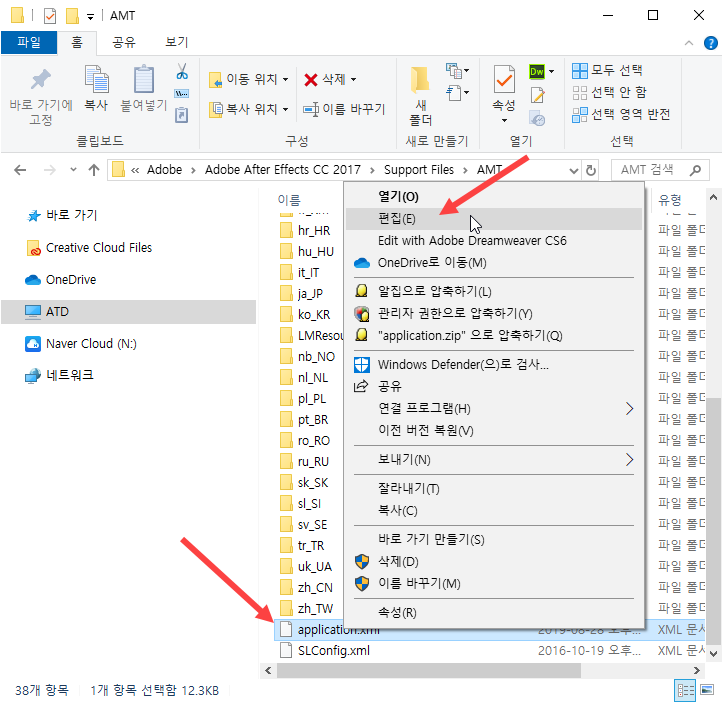Click the 이름 column header
Screen dimensions: 723x703
click(289, 200)
